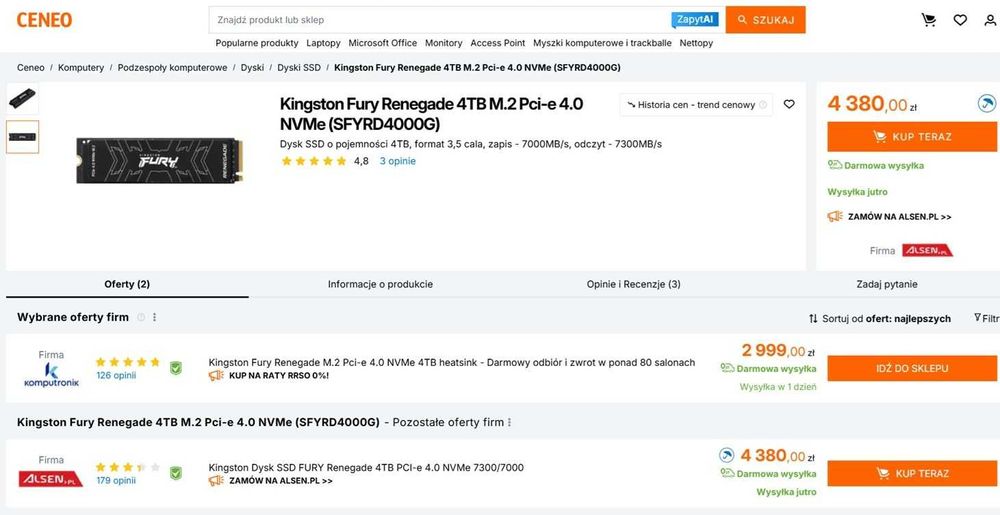Select Myszki komputerowe i trackballe link
This screenshot has width=1000, height=515.
click(x=602, y=43)
